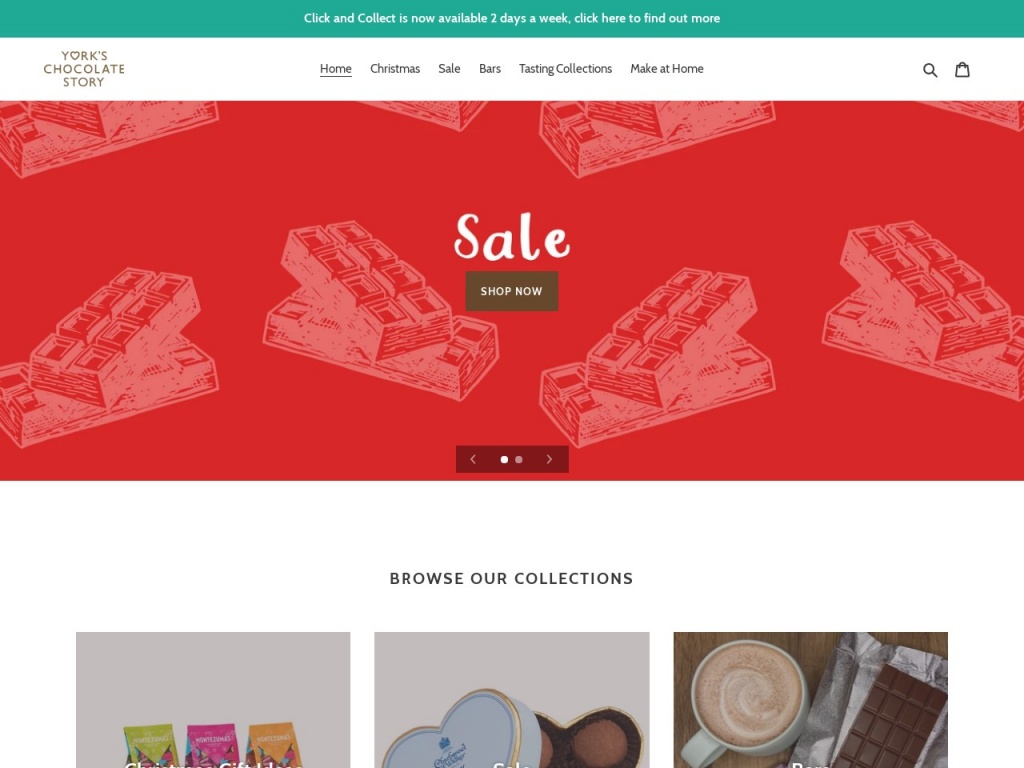Open the shopping cart bag icon

tap(962, 69)
